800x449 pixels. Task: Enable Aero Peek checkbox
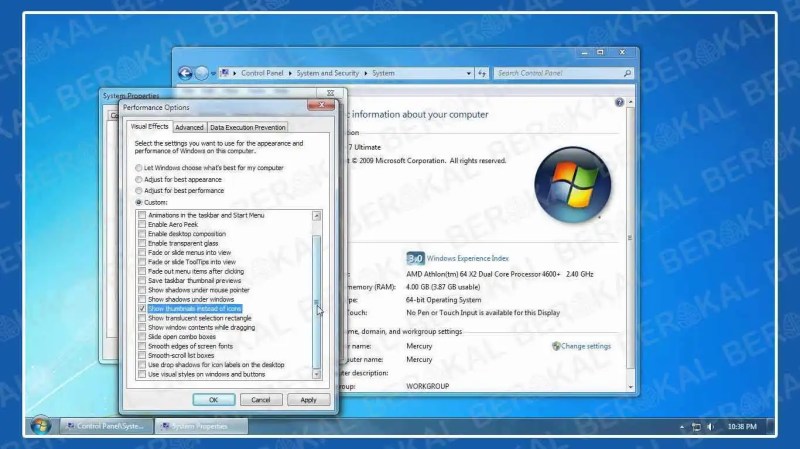(x=142, y=224)
